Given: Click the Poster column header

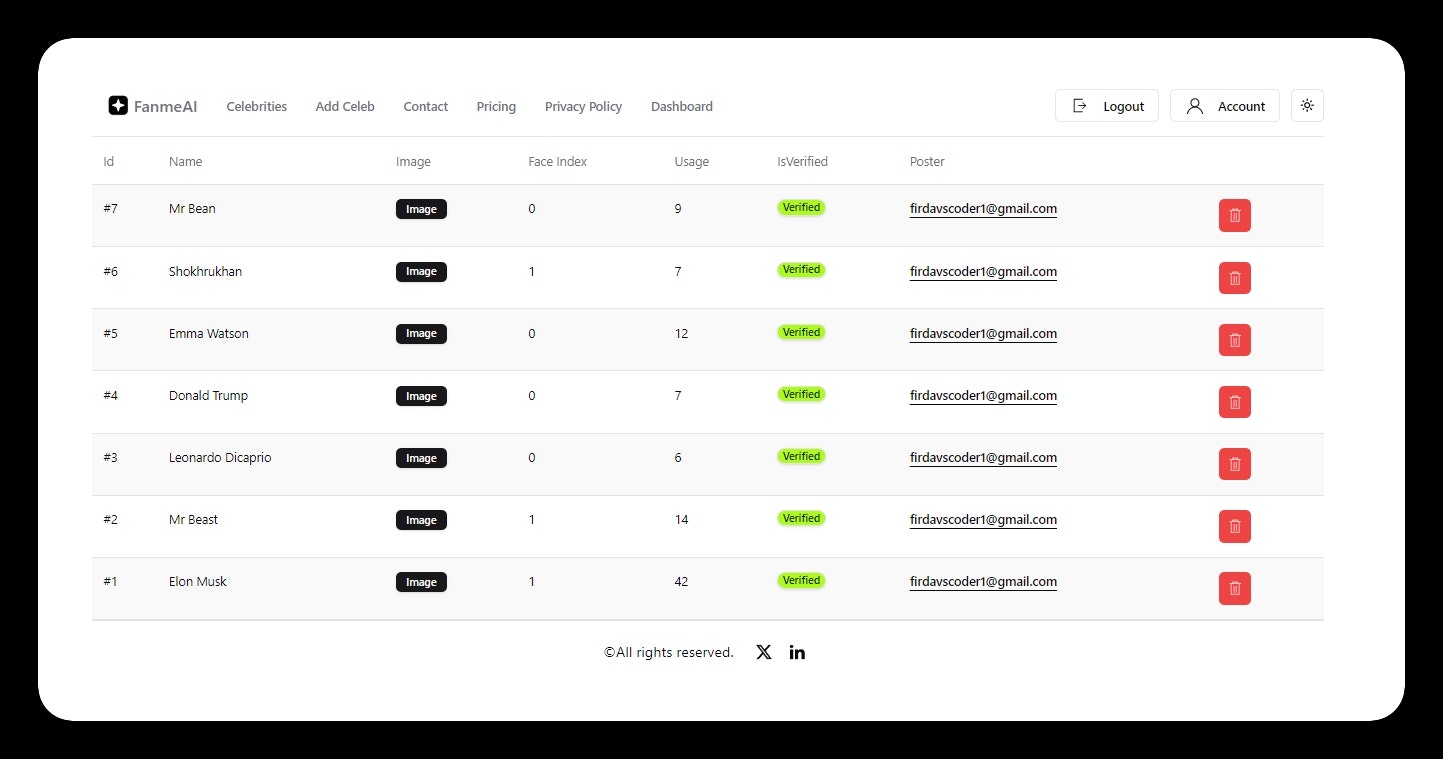Looking at the screenshot, I should coord(927,161).
